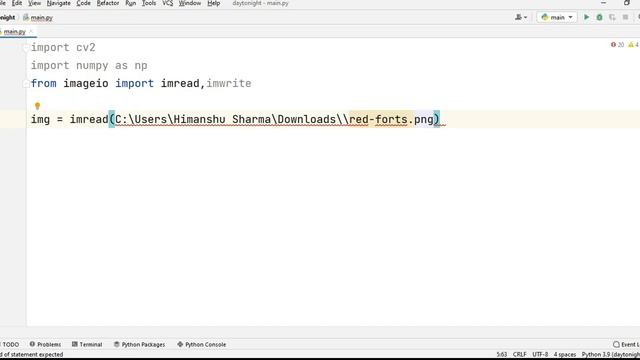
Task: Click 'red-forts.png' in the file path
Action: 391,120
